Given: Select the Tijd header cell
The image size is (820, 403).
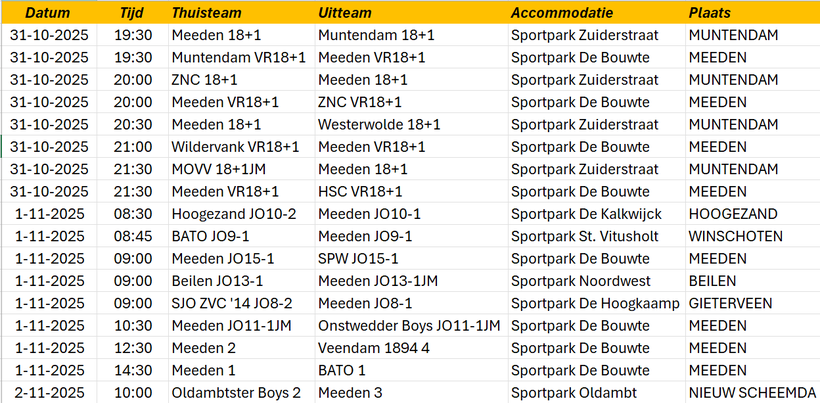Looking at the screenshot, I should pyautogui.click(x=131, y=13).
